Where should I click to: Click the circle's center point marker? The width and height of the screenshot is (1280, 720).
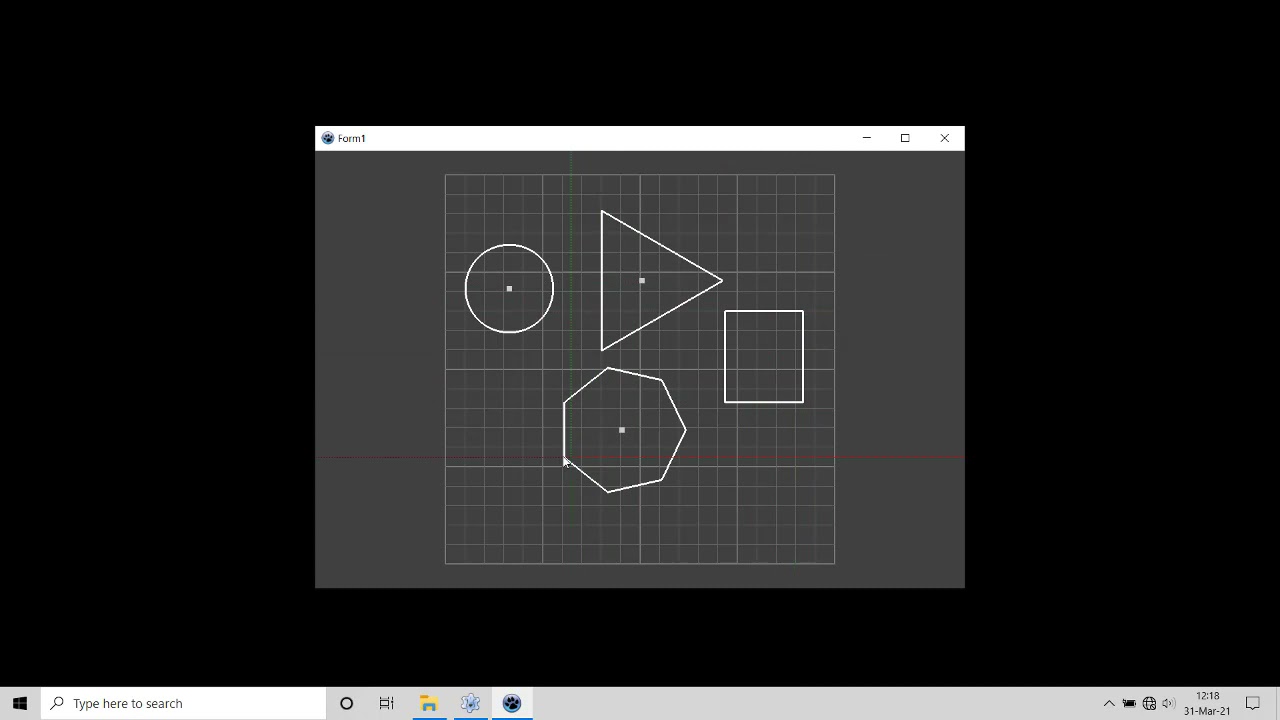click(x=509, y=289)
